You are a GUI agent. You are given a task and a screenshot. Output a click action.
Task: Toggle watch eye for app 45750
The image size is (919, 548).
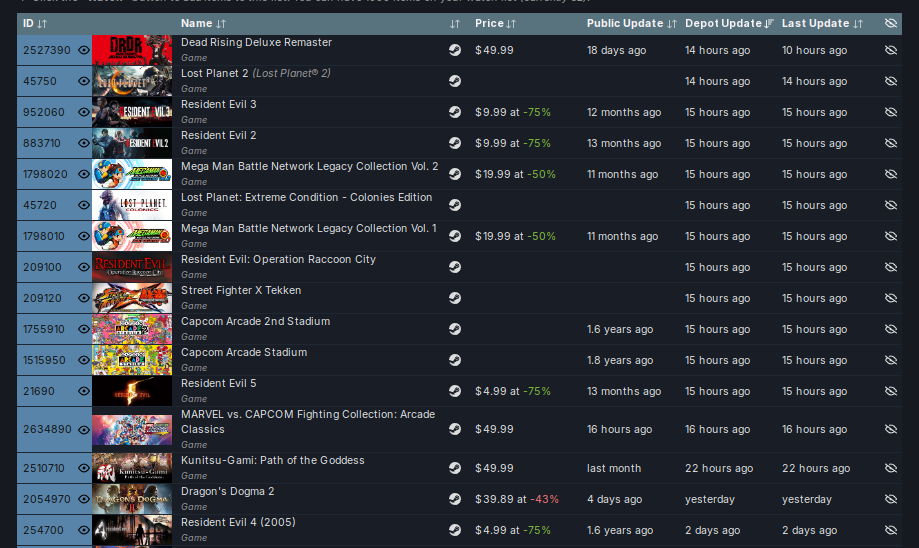pyautogui.click(x=84, y=81)
